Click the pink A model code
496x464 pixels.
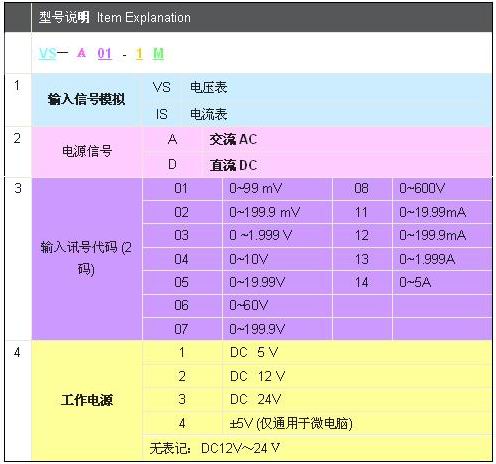click(x=81, y=53)
